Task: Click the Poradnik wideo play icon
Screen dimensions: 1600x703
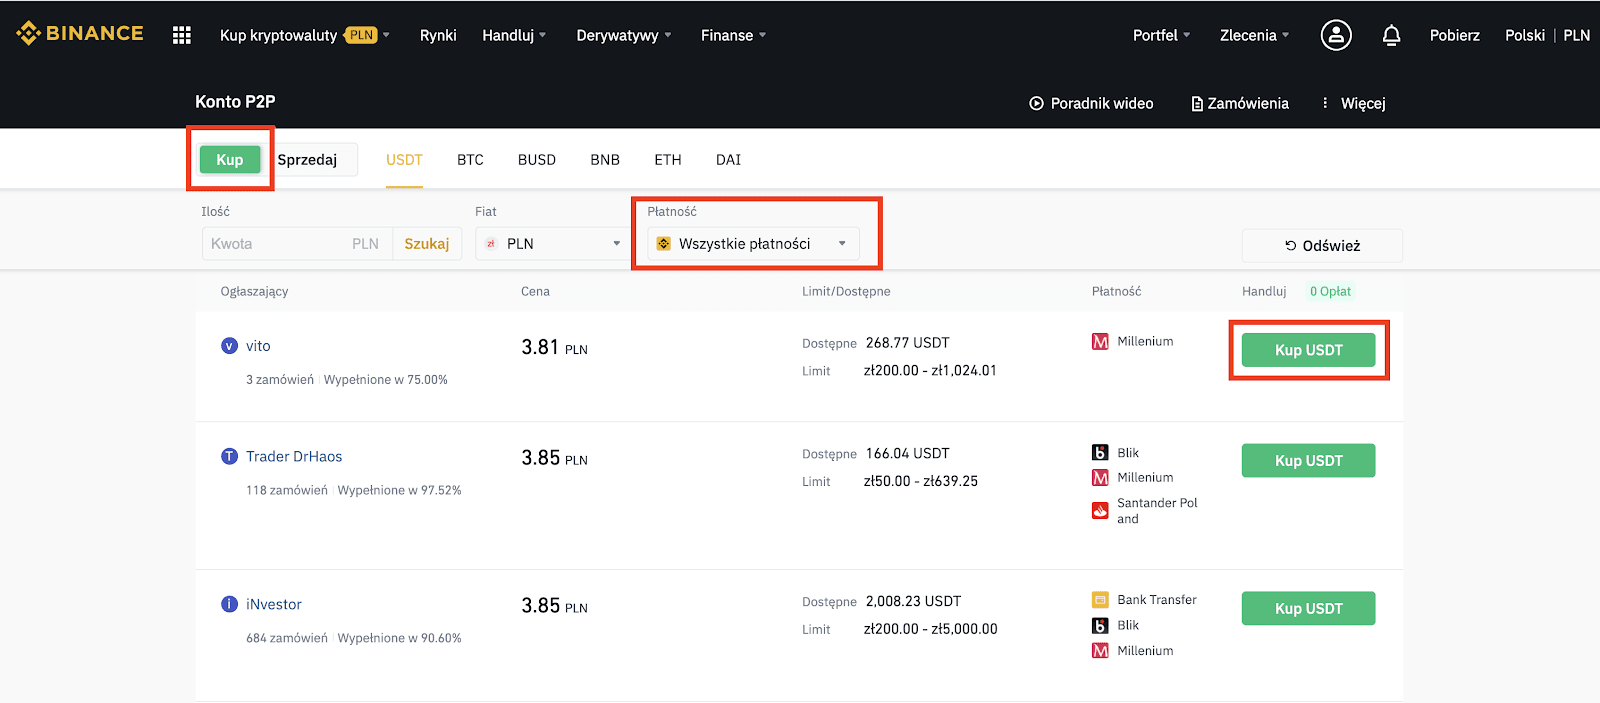Action: point(1036,103)
